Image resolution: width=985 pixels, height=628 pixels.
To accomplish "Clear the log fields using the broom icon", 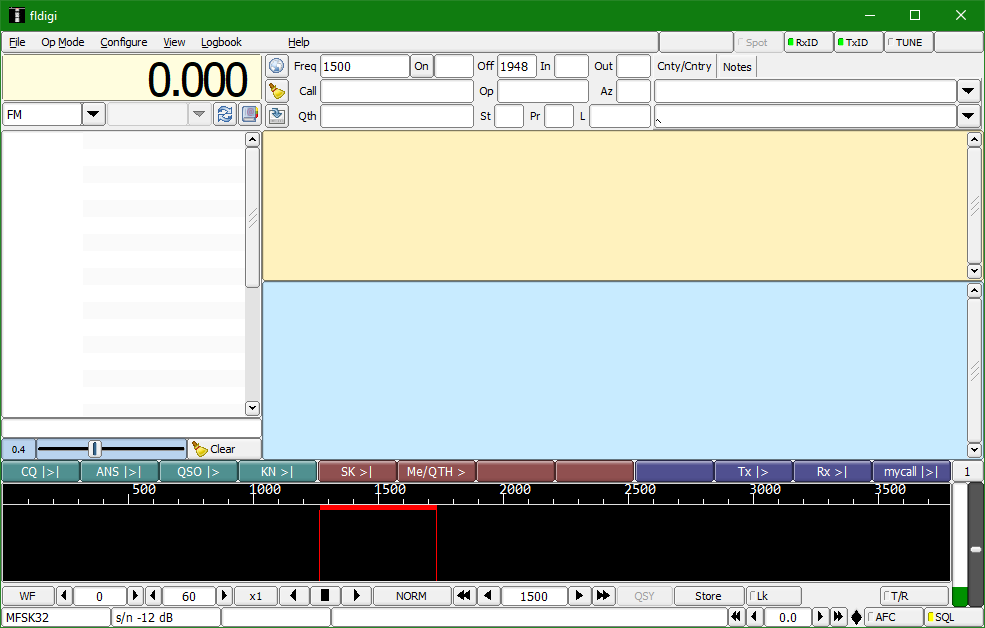I will [278, 90].
